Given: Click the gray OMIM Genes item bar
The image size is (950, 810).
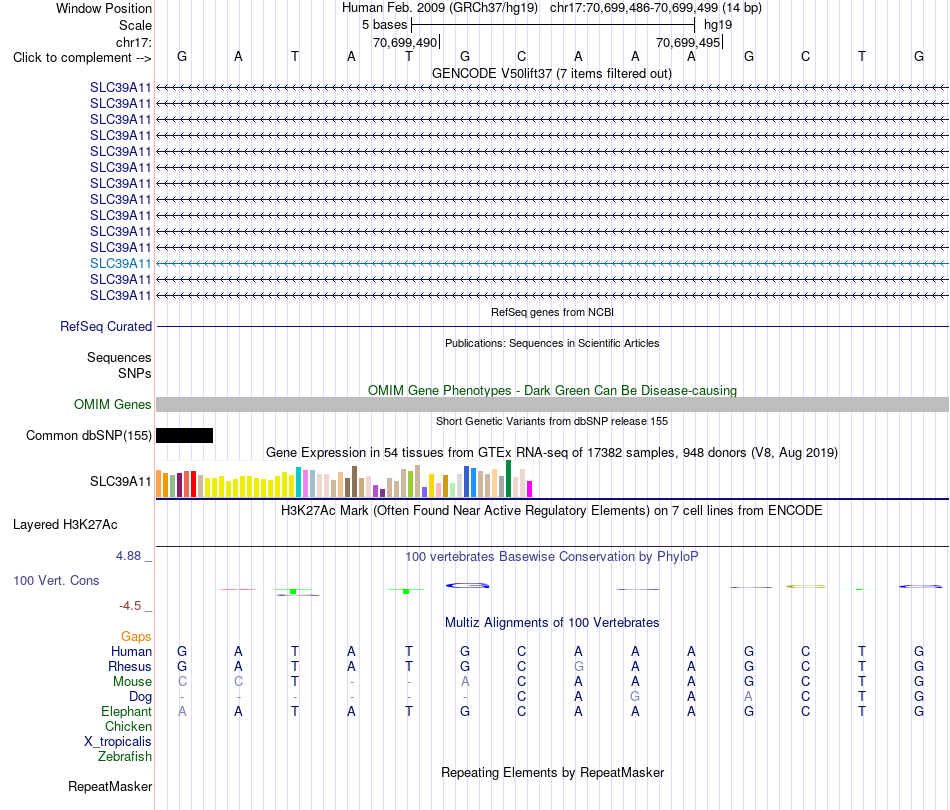Looking at the screenshot, I should coord(552,405).
